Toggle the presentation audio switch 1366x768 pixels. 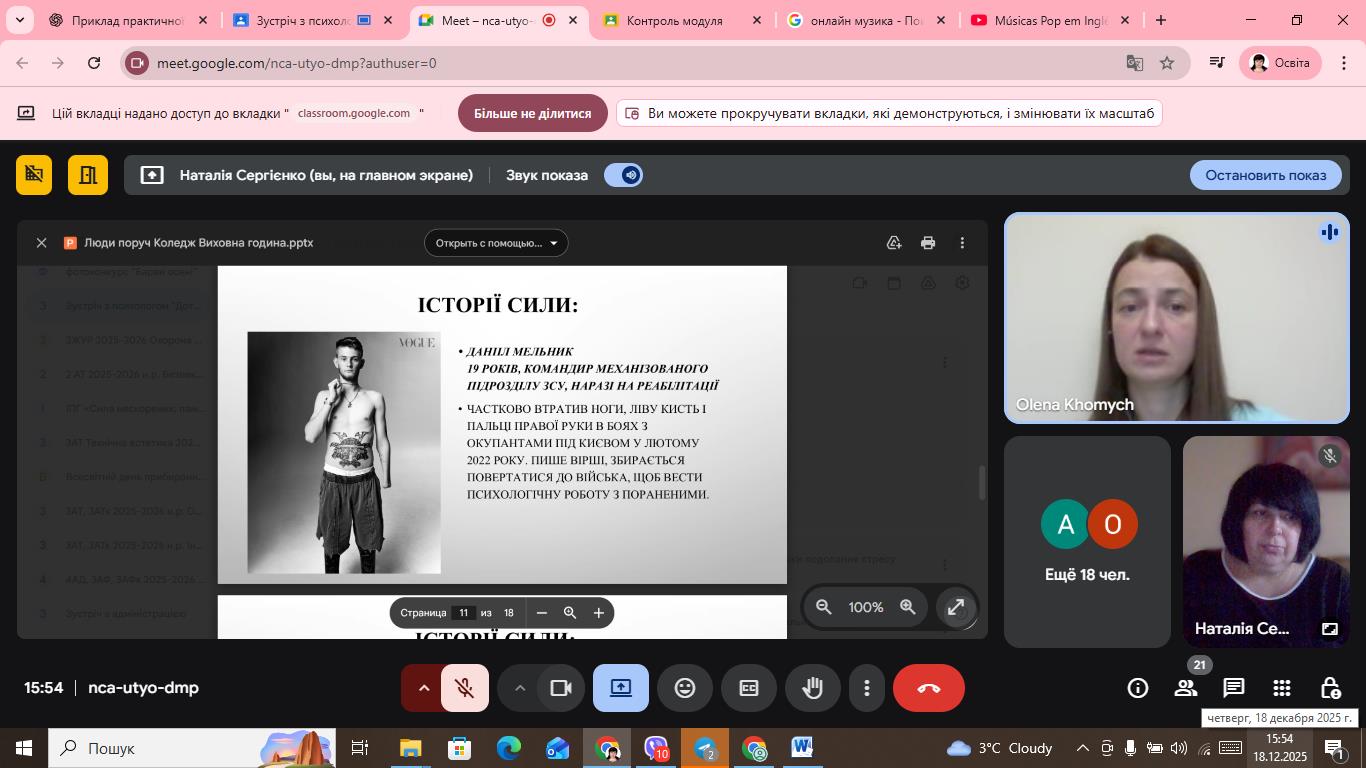pyautogui.click(x=623, y=175)
